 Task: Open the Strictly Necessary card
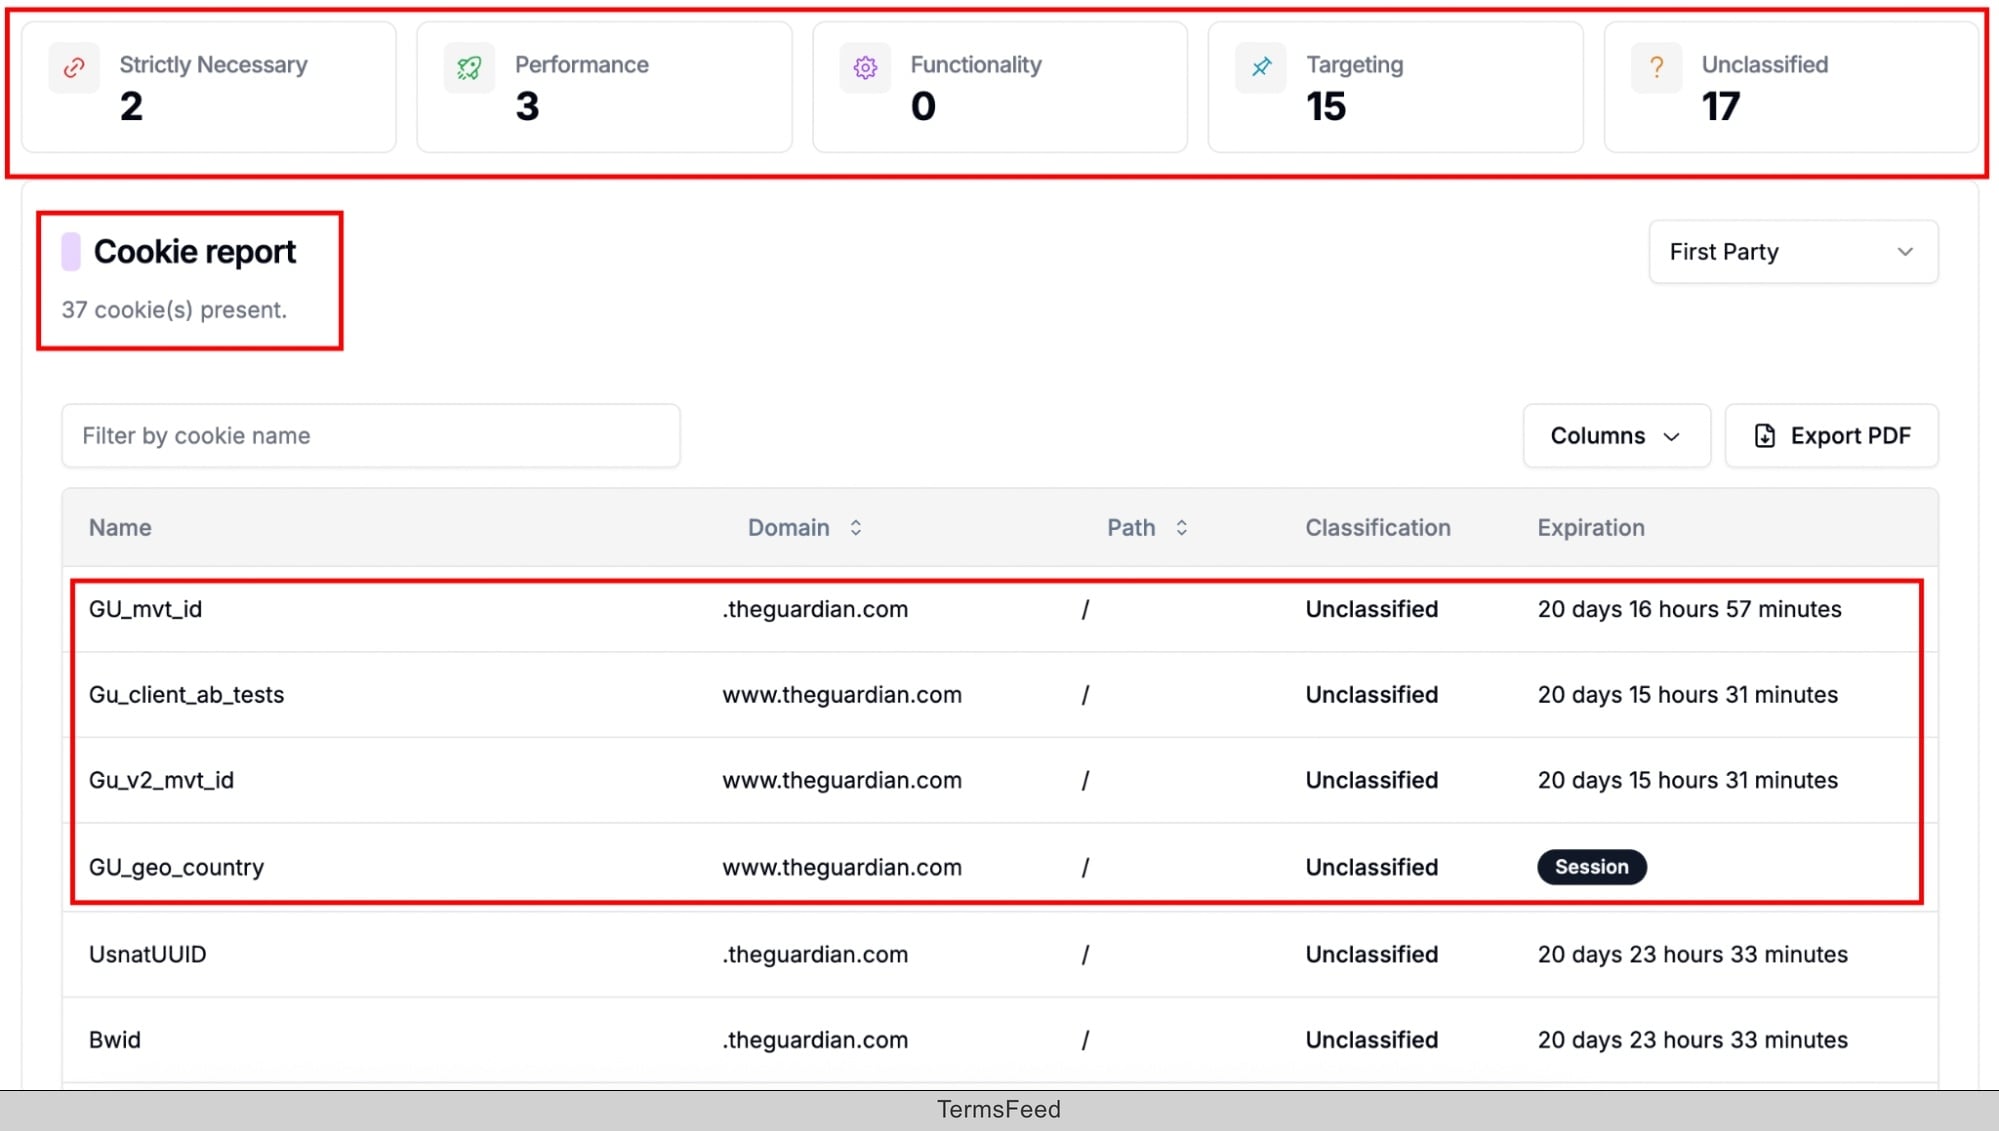(x=209, y=87)
